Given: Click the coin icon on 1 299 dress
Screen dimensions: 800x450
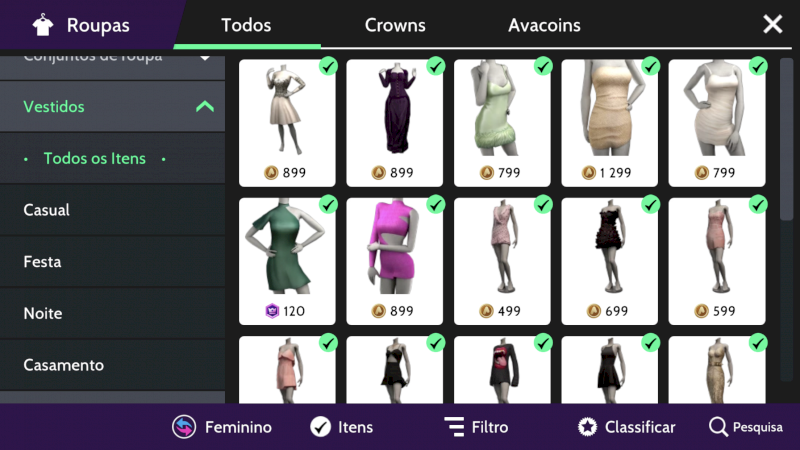Looking at the screenshot, I should point(589,173).
